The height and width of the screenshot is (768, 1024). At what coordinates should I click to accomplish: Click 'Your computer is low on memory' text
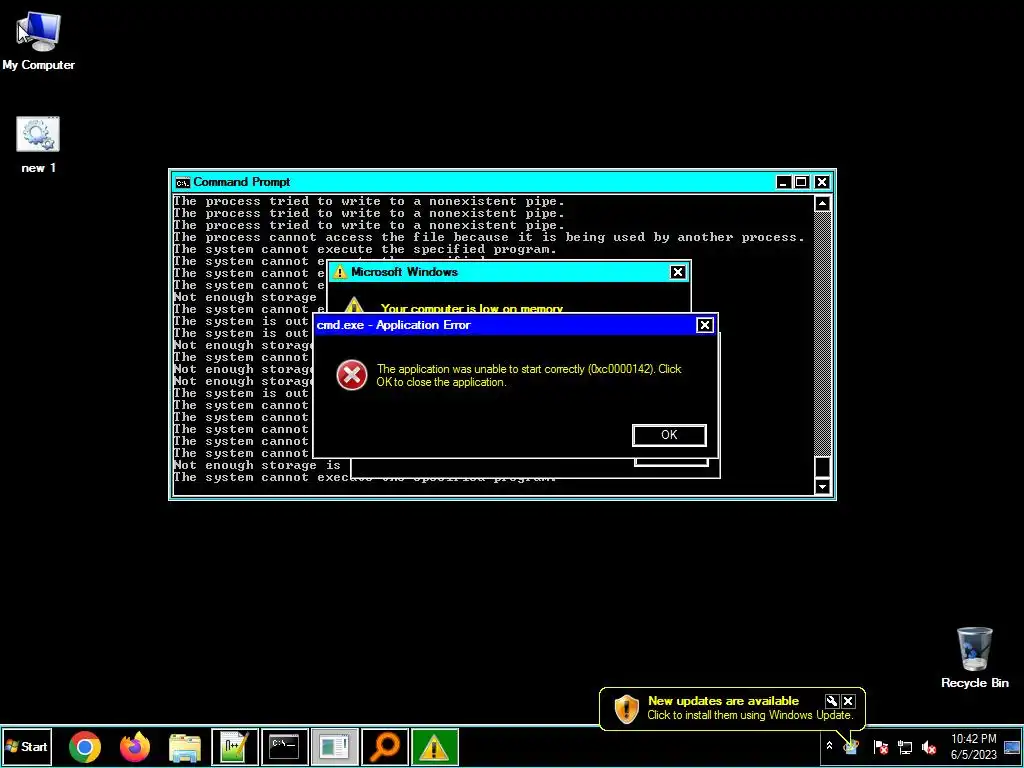pyautogui.click(x=472, y=309)
